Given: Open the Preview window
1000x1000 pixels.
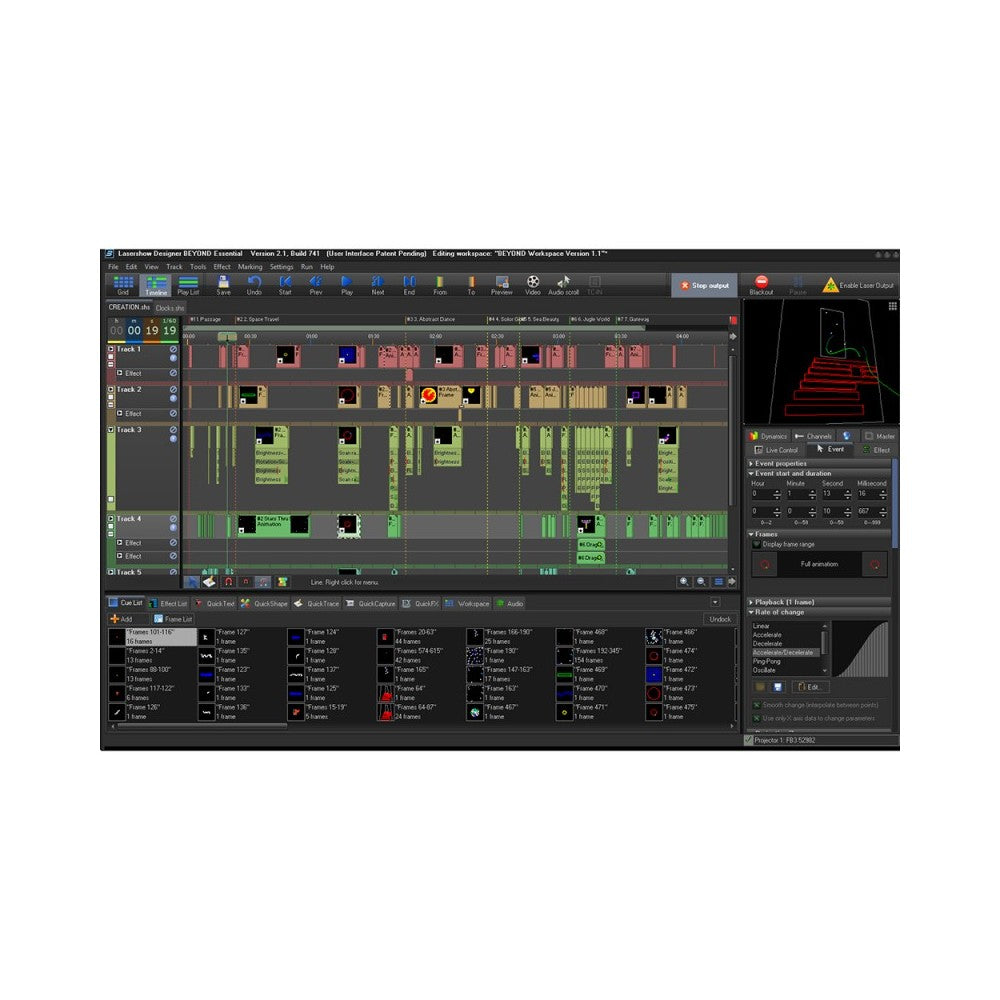Looking at the screenshot, I should (x=501, y=285).
